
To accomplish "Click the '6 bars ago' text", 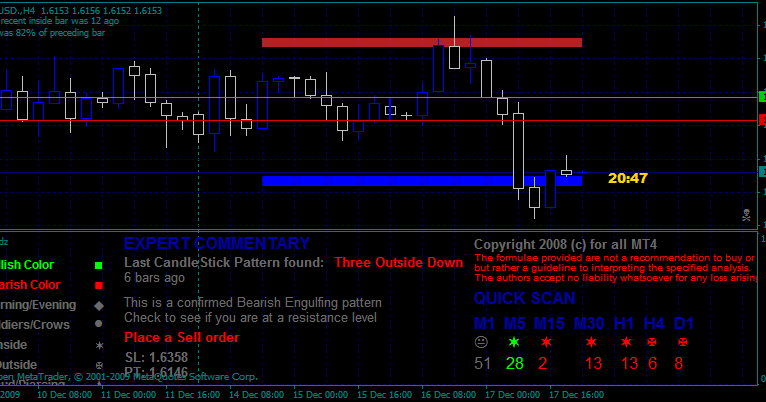I will (154, 278).
